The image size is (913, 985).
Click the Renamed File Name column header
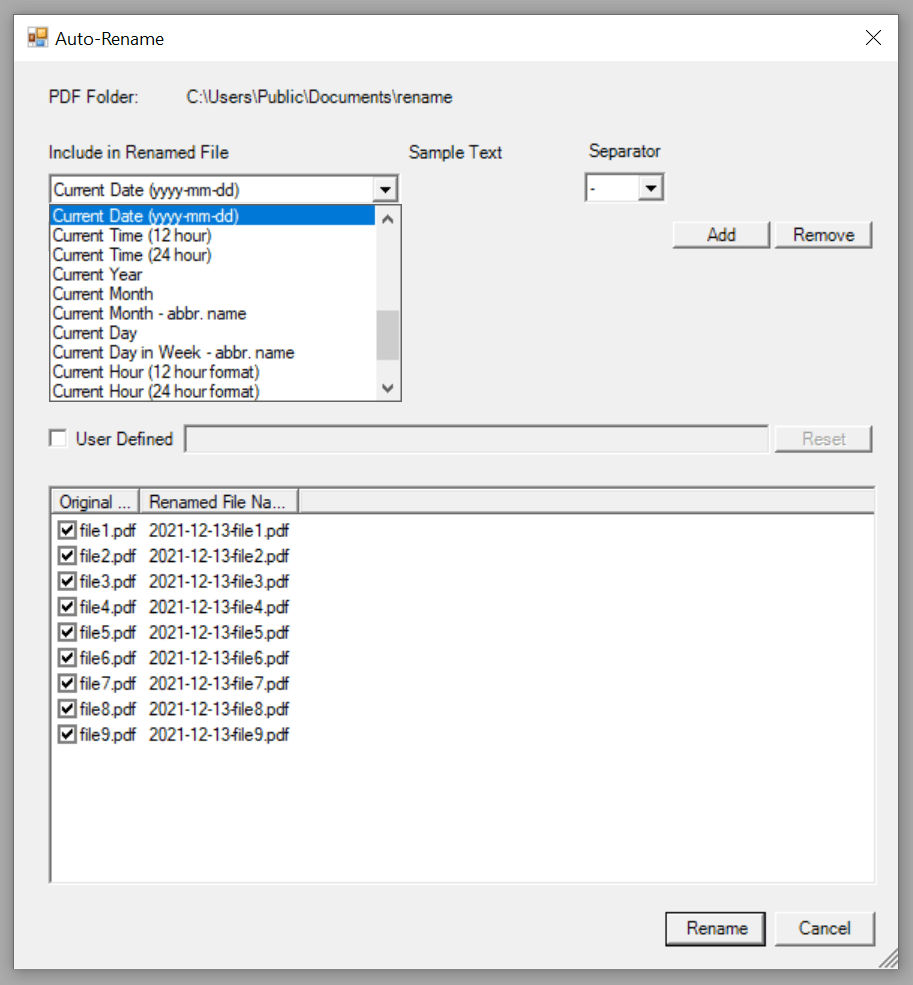coord(218,502)
